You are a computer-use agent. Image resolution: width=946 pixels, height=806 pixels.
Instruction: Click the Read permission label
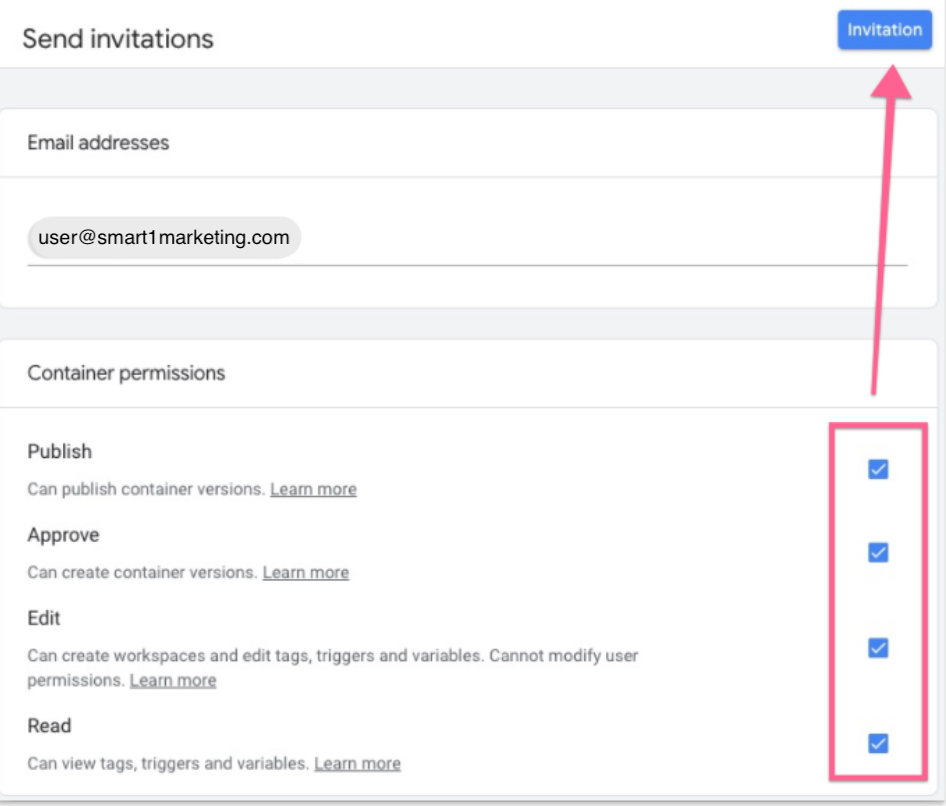click(49, 725)
